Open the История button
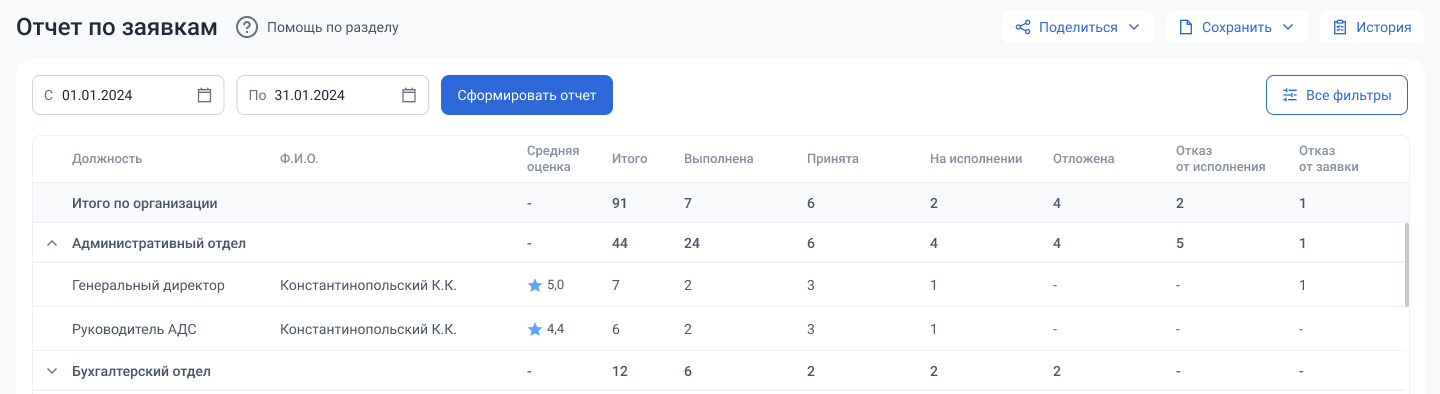The height and width of the screenshot is (394, 1440). (1372, 27)
